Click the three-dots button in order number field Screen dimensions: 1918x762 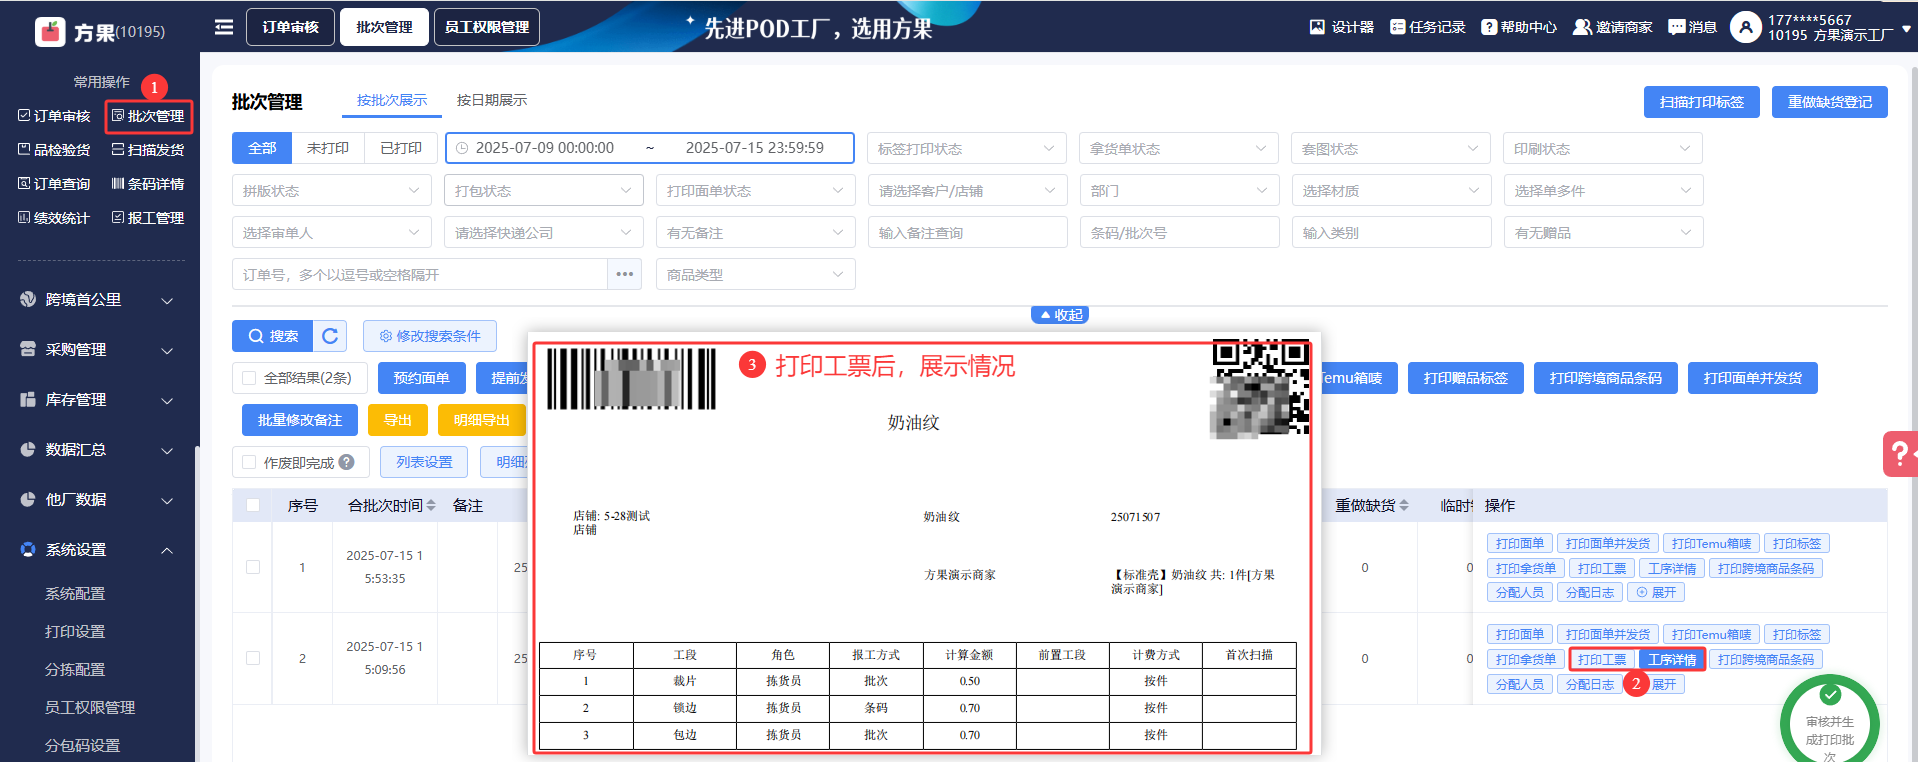click(x=625, y=274)
